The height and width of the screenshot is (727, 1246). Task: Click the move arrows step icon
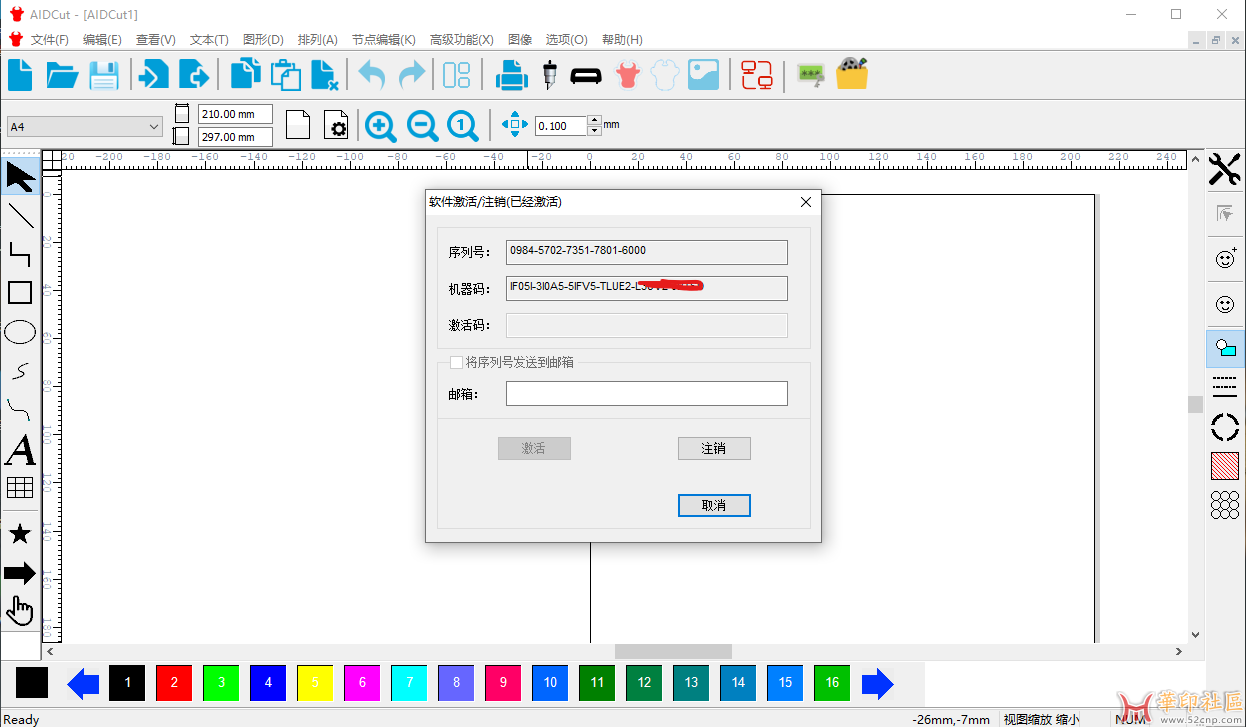tap(514, 125)
